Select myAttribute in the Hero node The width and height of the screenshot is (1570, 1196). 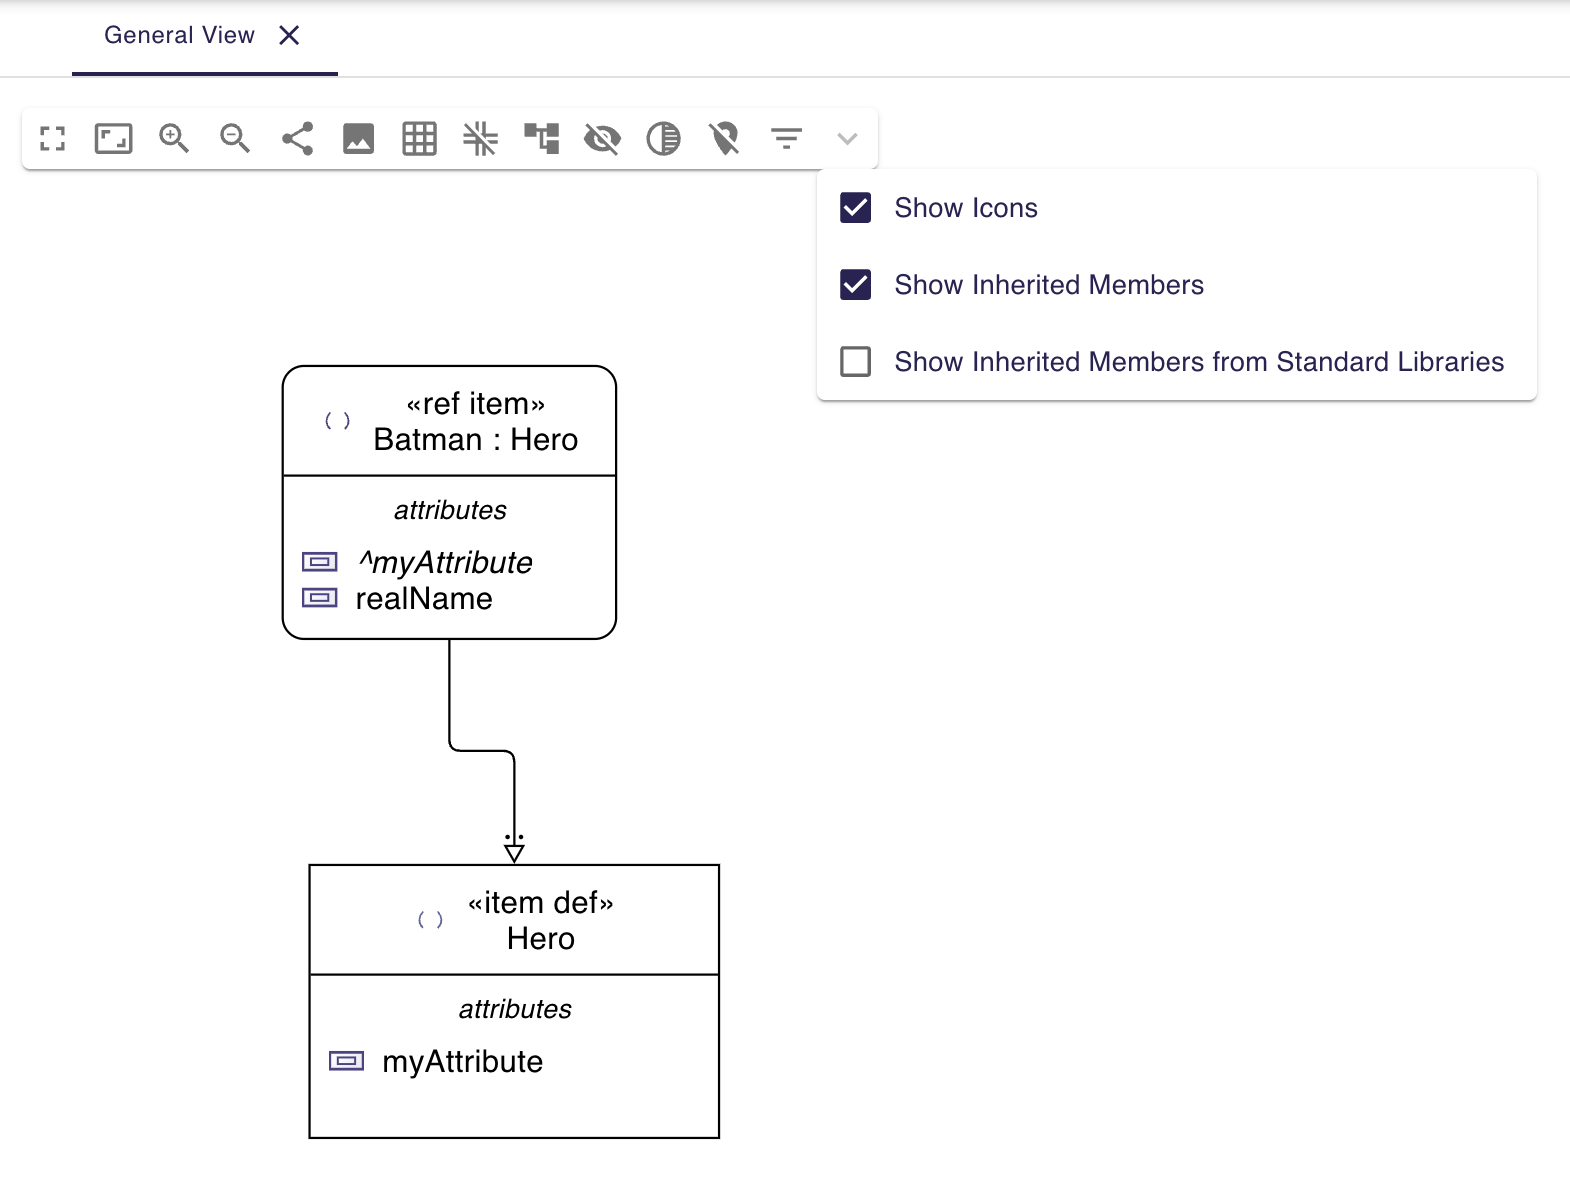pos(463,1061)
